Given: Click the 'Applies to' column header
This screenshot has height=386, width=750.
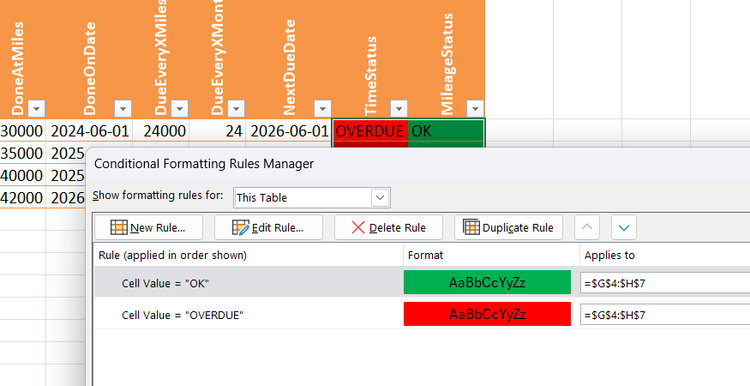Looking at the screenshot, I should [609, 255].
